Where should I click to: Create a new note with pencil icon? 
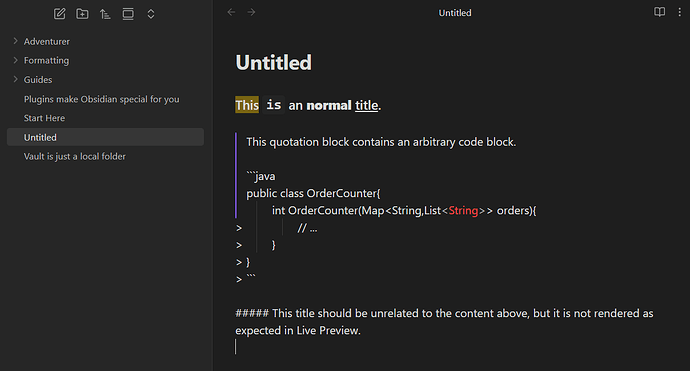[x=59, y=14]
